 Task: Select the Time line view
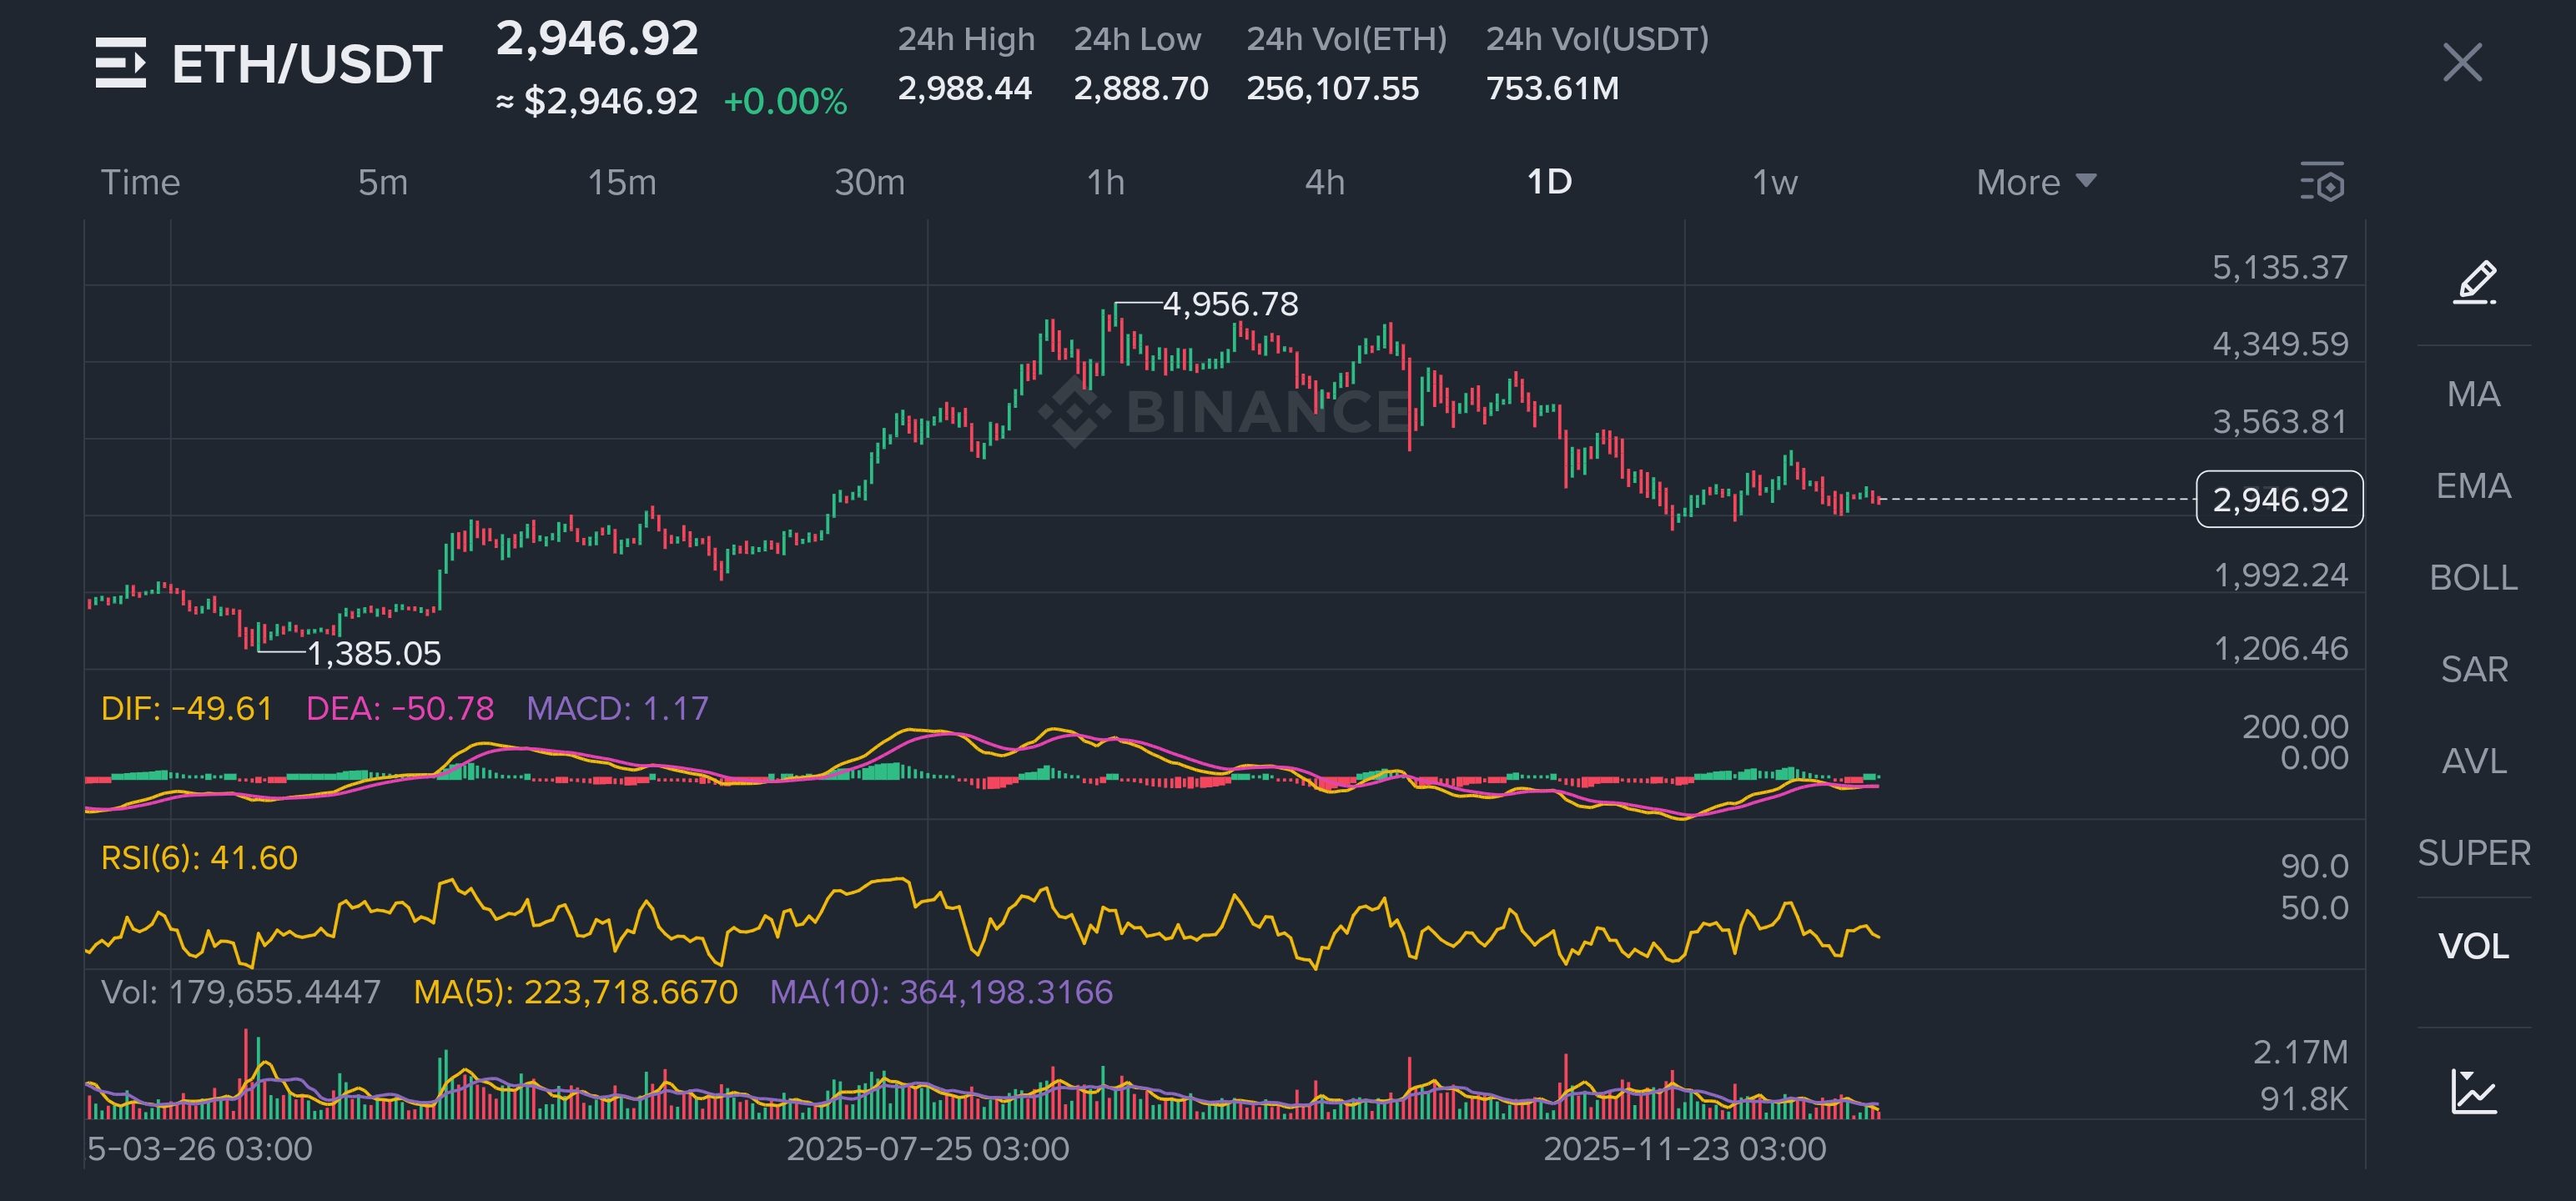pos(140,182)
